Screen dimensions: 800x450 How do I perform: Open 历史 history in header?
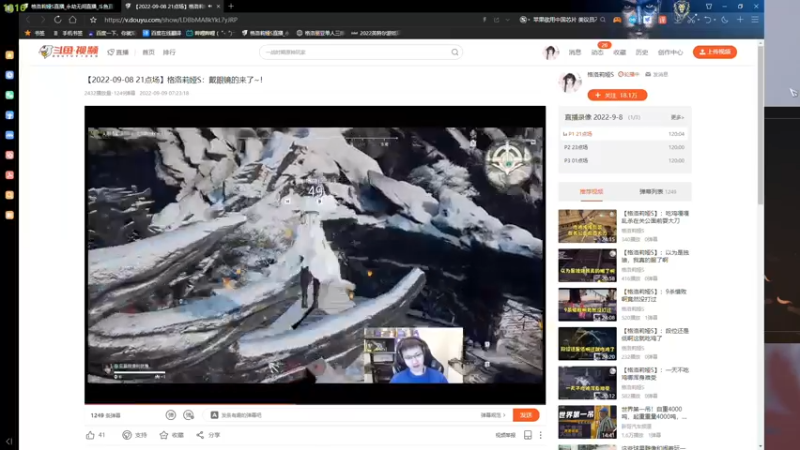pyautogui.click(x=641, y=52)
